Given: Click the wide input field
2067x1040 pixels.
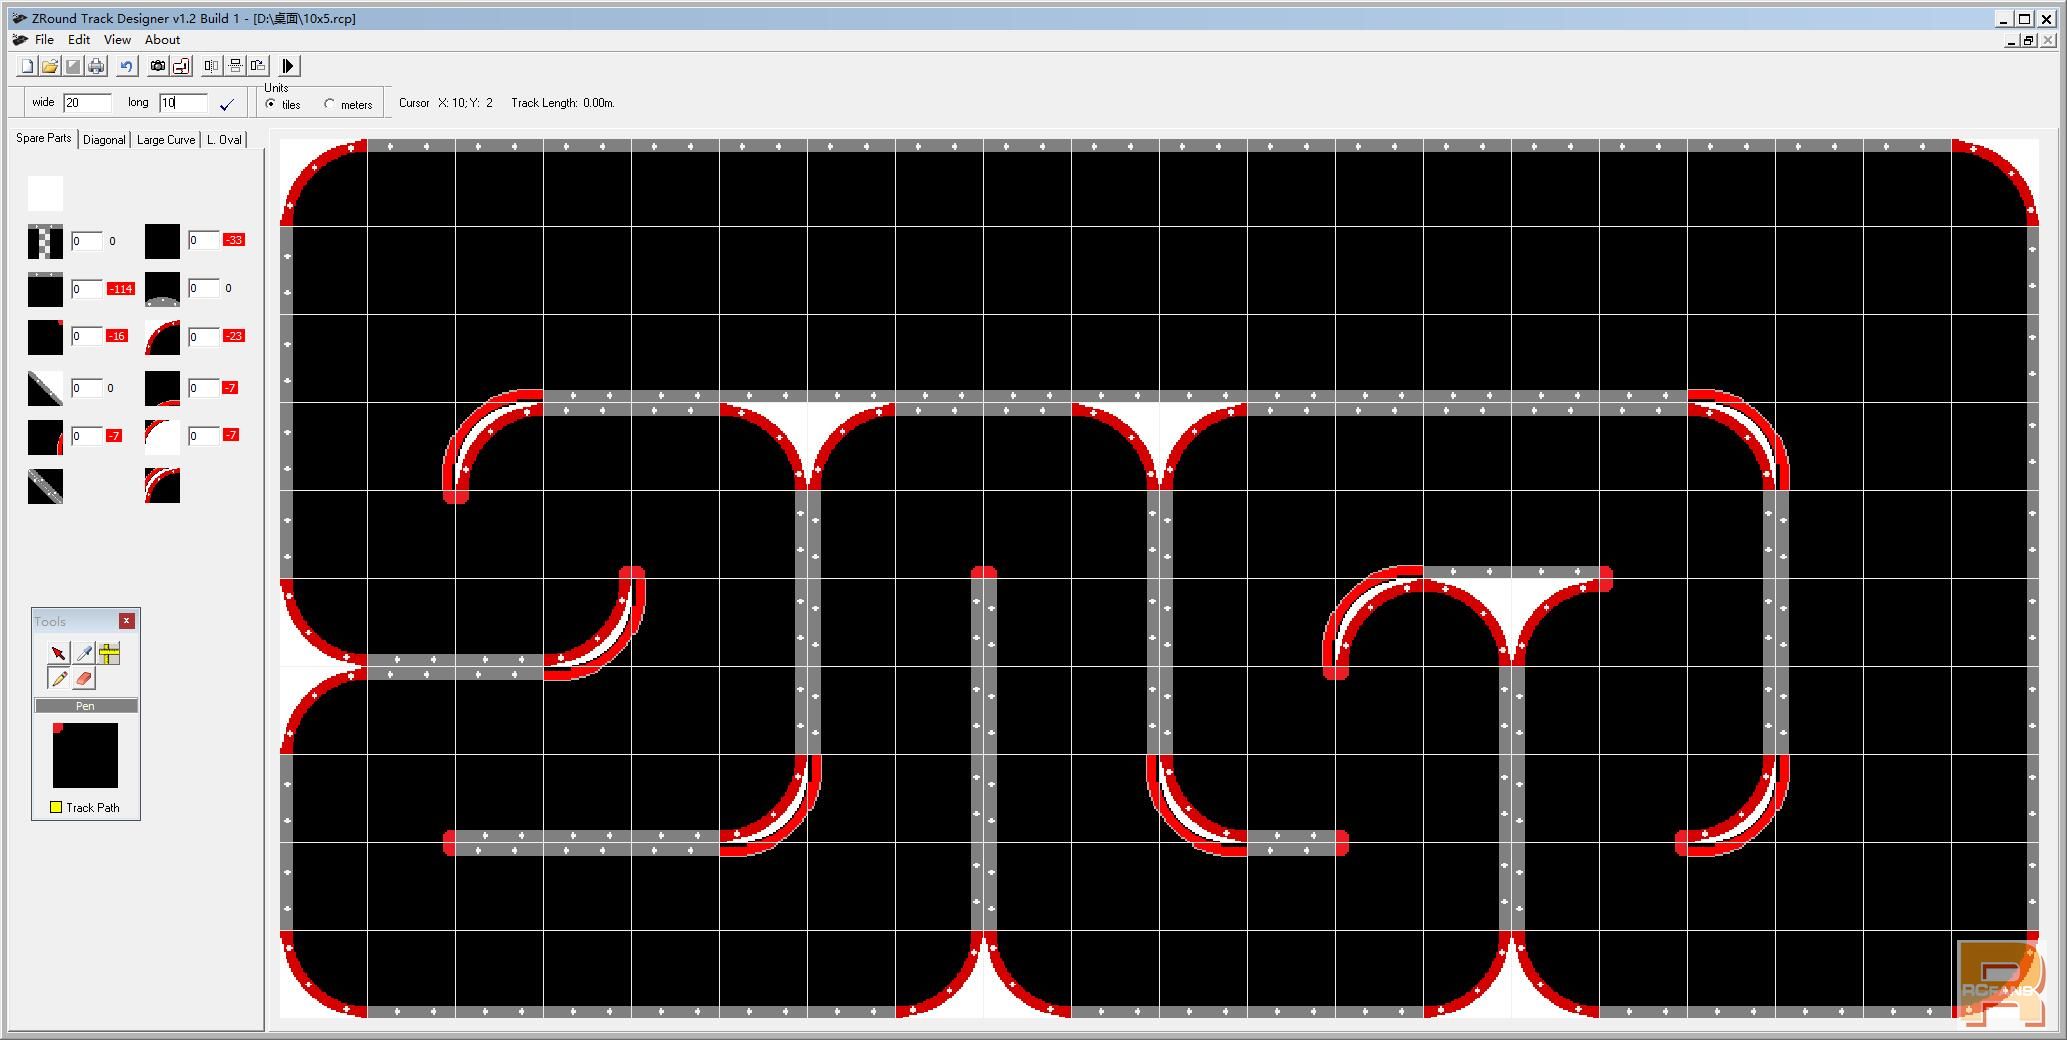Looking at the screenshot, I should point(87,103).
